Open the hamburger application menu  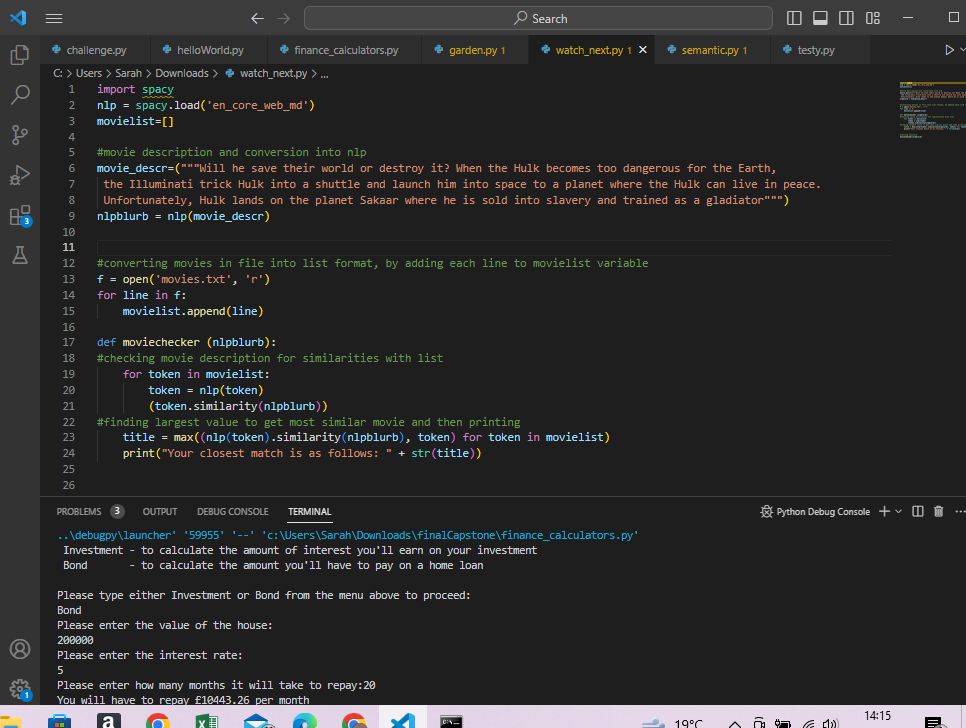(54, 18)
